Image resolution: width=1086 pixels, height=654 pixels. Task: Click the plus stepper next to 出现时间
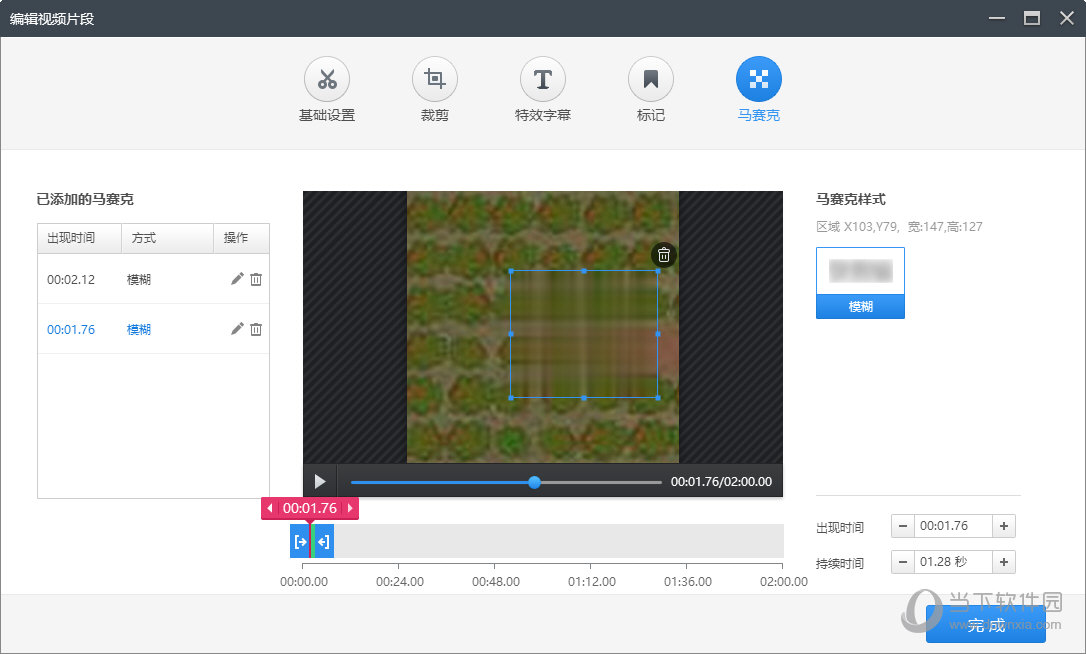[x=1004, y=526]
